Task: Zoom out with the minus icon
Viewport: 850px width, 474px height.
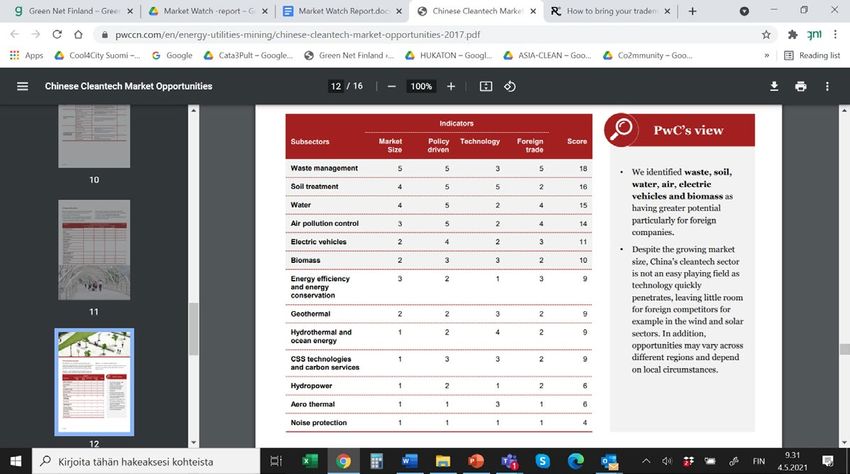Action: point(391,86)
